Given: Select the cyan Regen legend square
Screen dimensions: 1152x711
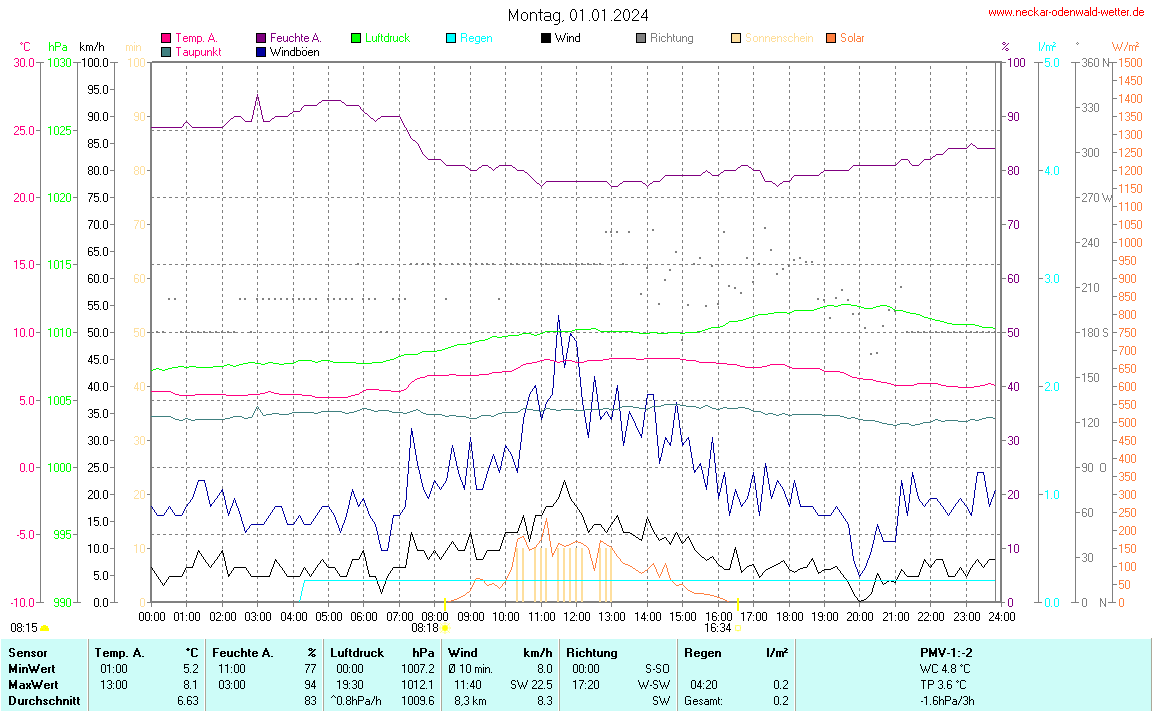Looking at the screenshot, I should coord(451,38).
